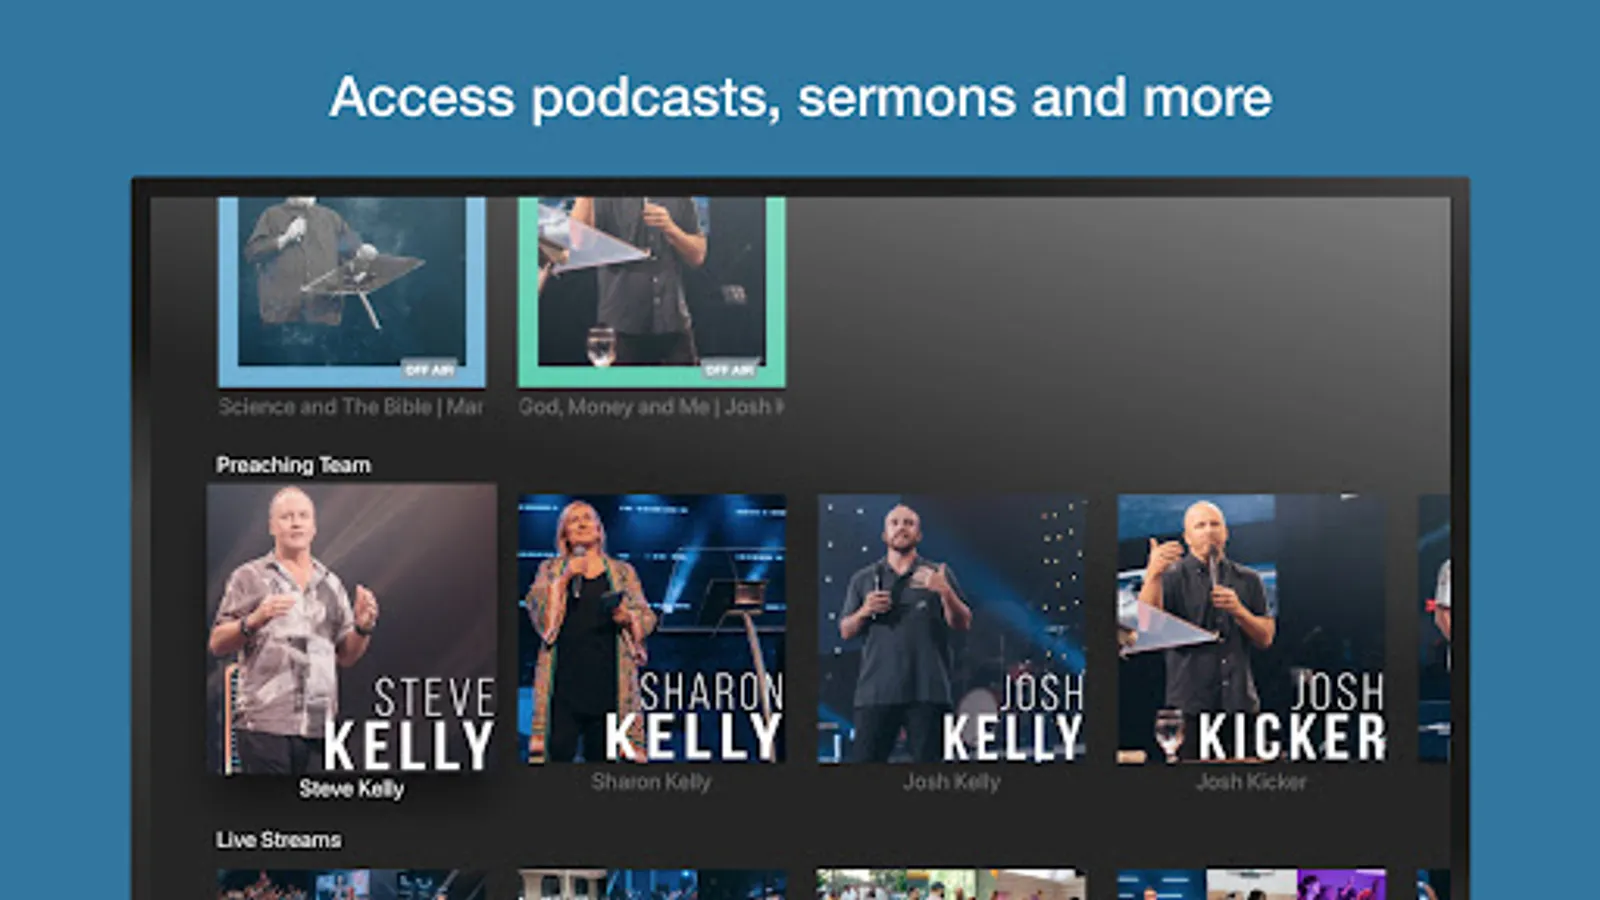The height and width of the screenshot is (900, 1600).
Task: Open the Steve Kelly preacher thumbnail
Action: tap(352, 629)
